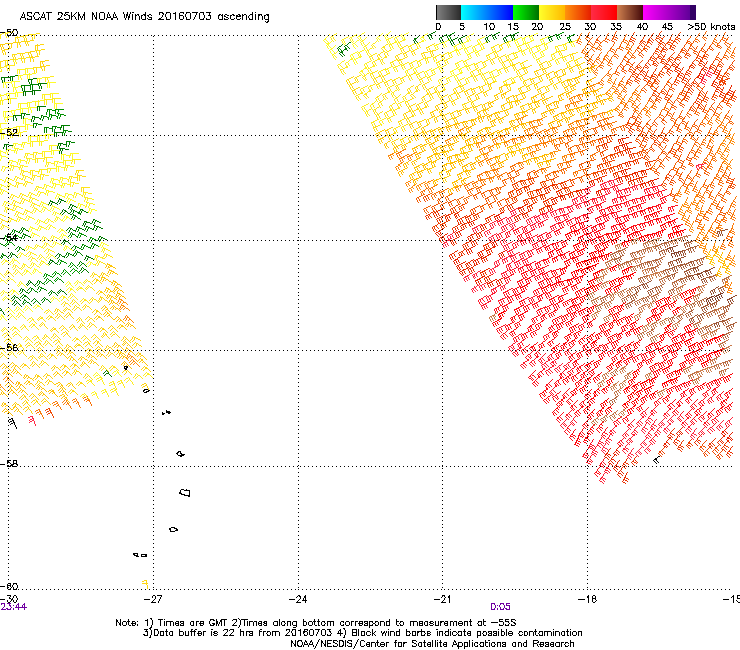Click the -54 latitude axis label
This screenshot has height=650, width=740.
point(9,237)
